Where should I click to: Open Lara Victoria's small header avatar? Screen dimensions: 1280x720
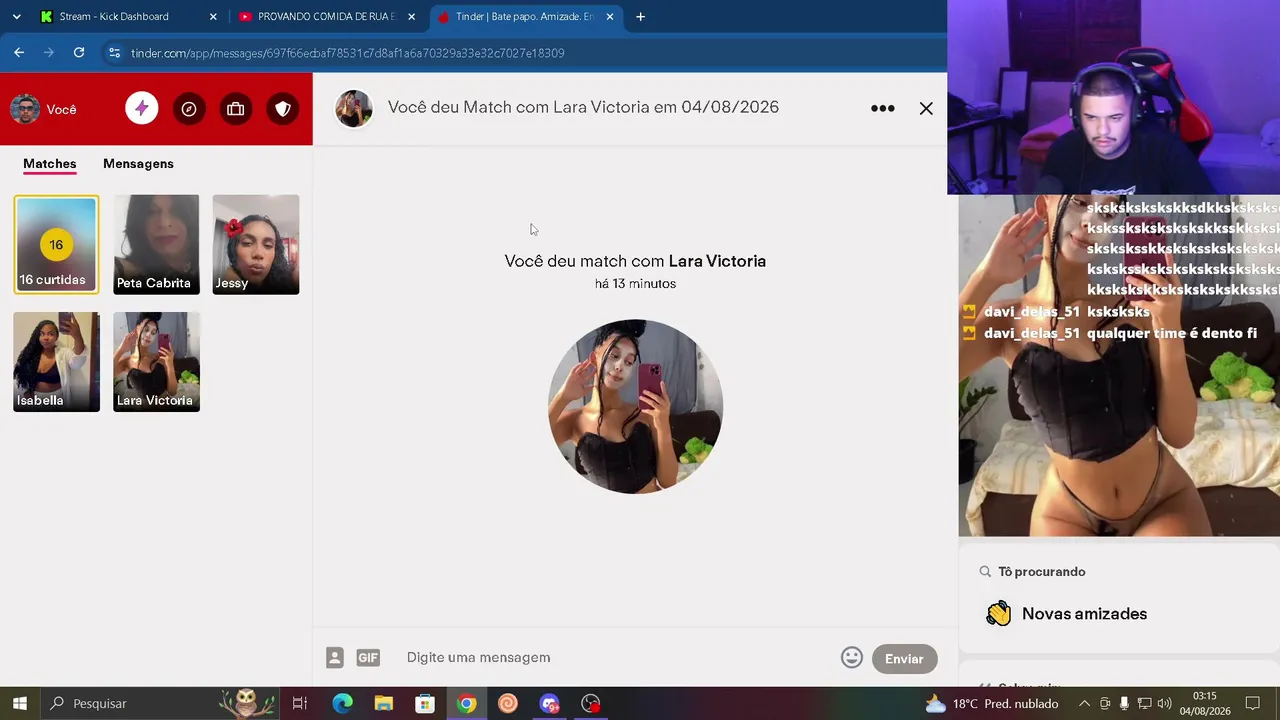(353, 108)
